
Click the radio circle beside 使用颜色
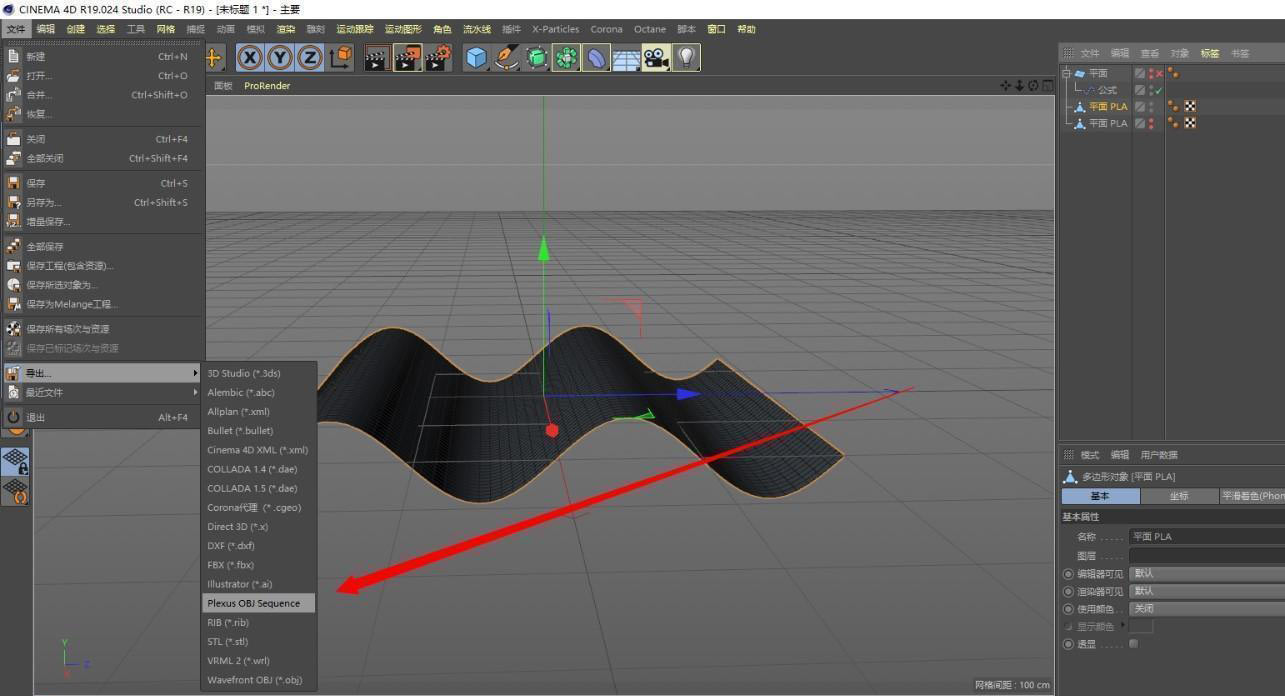click(1068, 608)
